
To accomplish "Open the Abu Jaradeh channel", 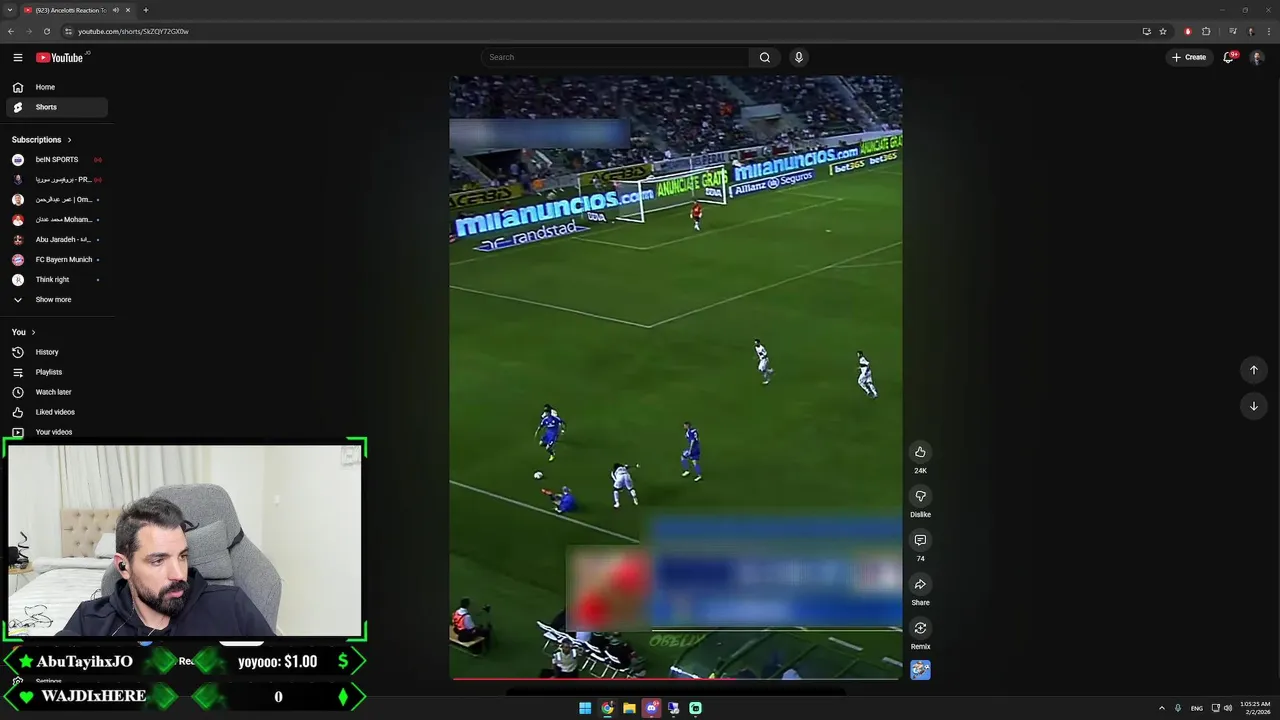I will [x=57, y=240].
